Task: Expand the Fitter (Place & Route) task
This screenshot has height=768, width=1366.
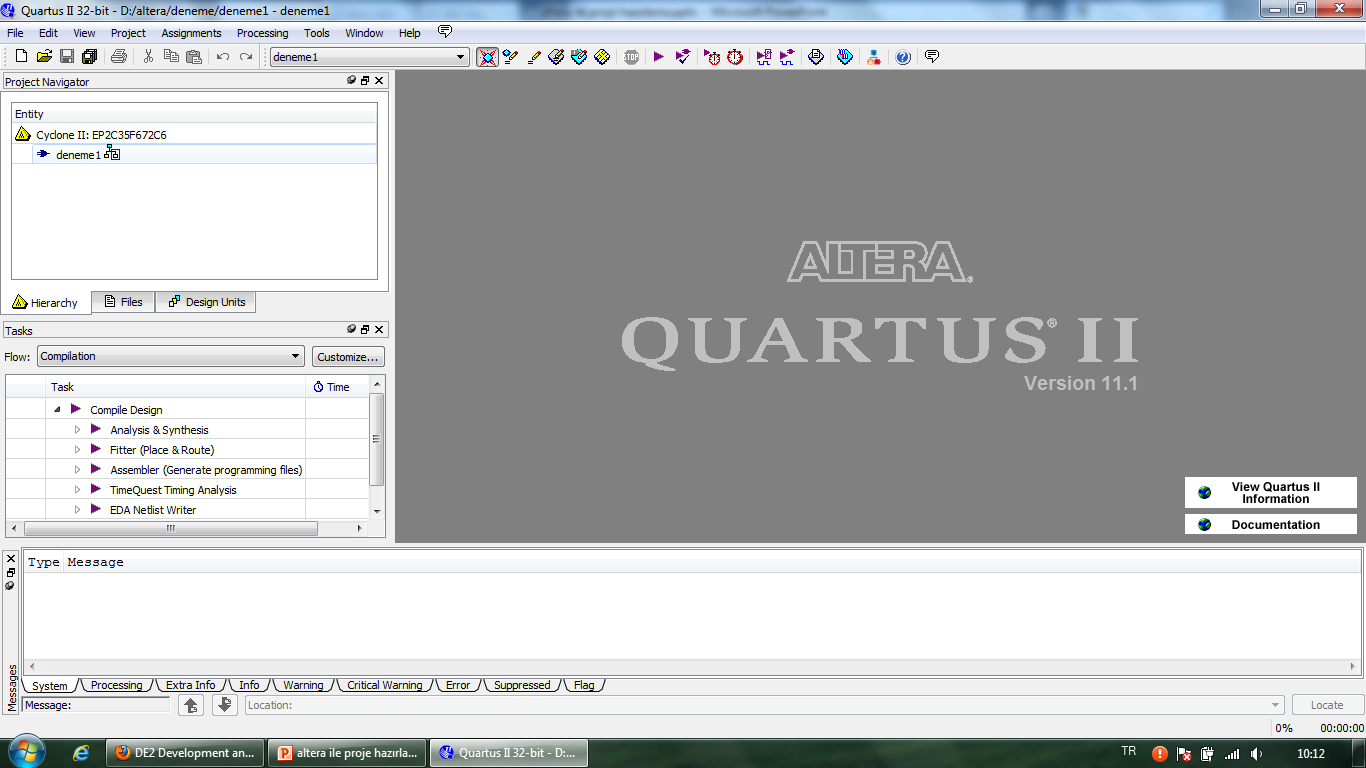Action: coord(77,450)
